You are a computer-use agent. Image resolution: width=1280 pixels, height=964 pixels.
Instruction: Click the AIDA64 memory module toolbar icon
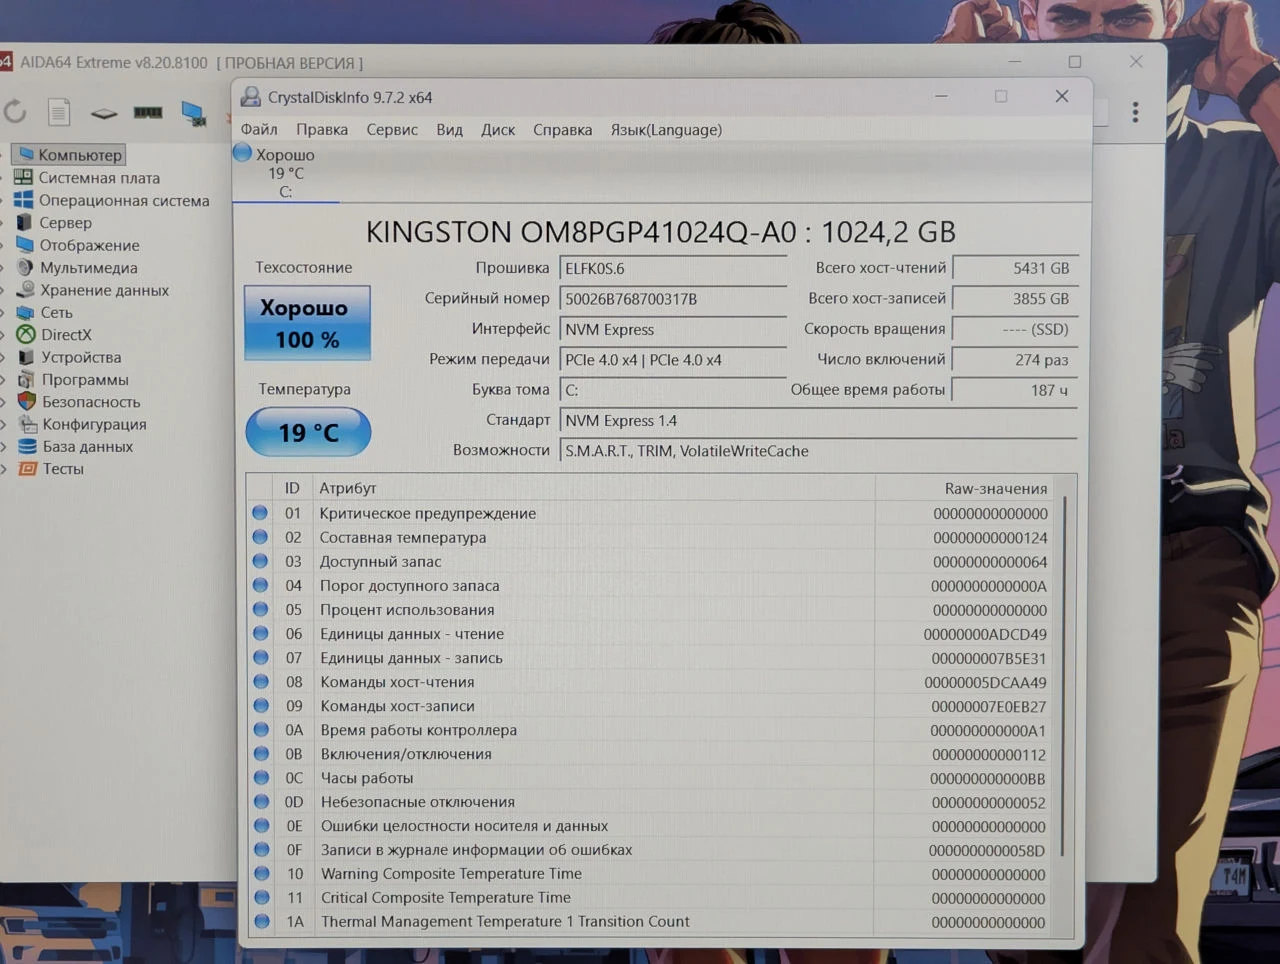[x=148, y=112]
